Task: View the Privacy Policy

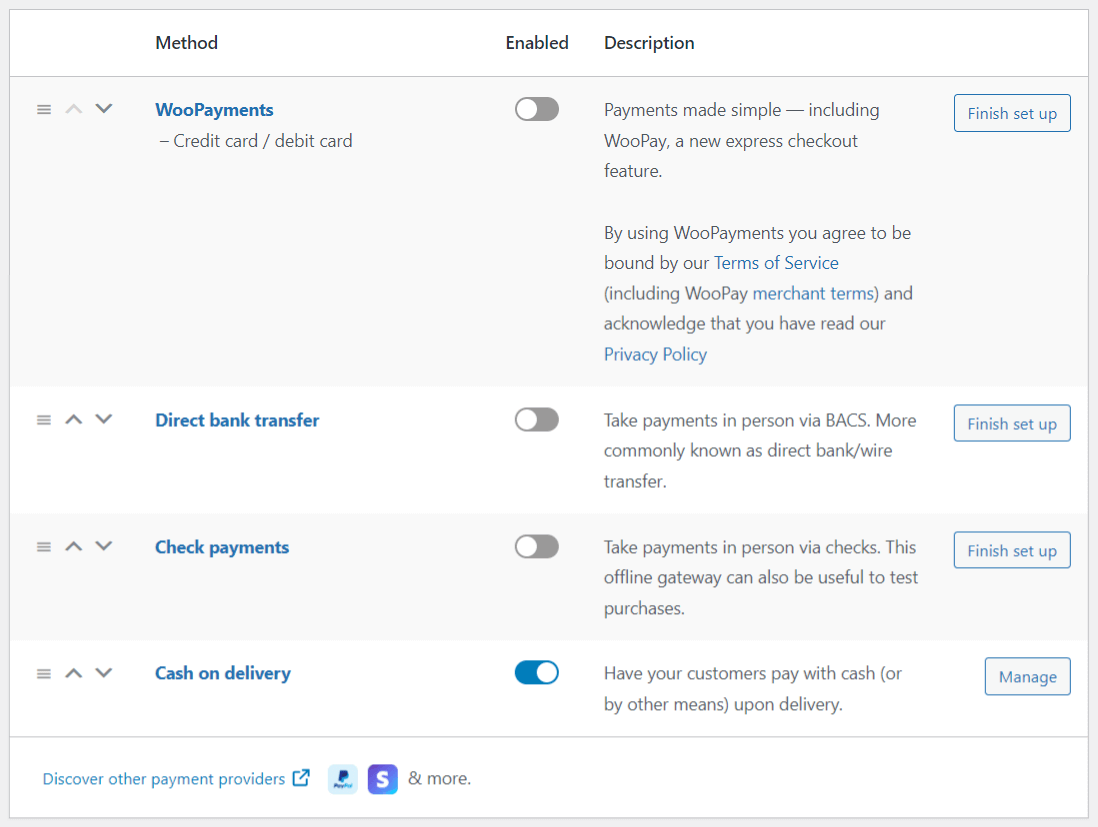Action: tap(655, 354)
